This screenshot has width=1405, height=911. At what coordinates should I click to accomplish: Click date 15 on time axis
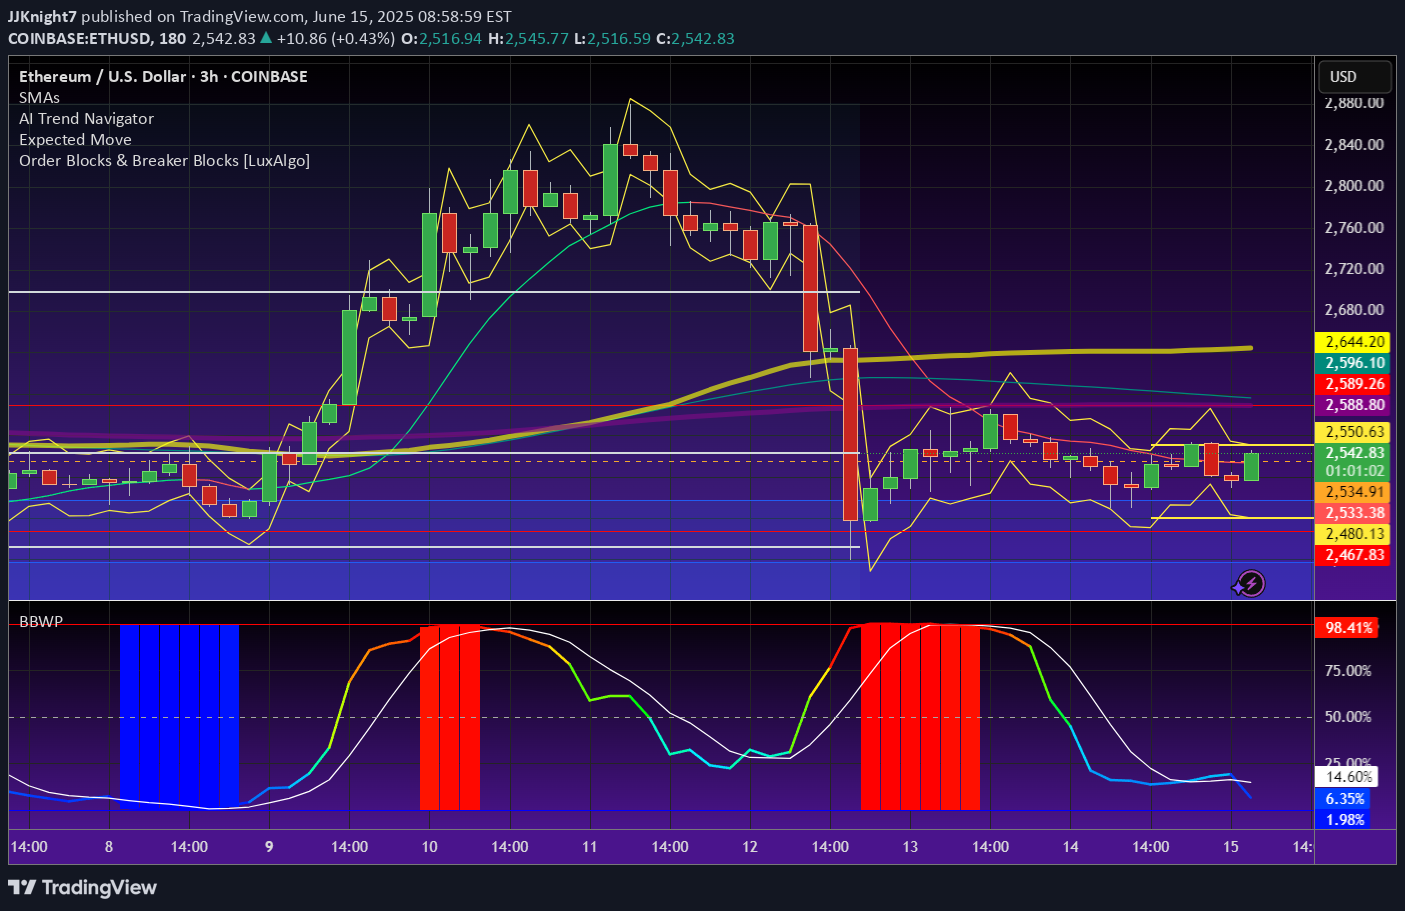1231,847
